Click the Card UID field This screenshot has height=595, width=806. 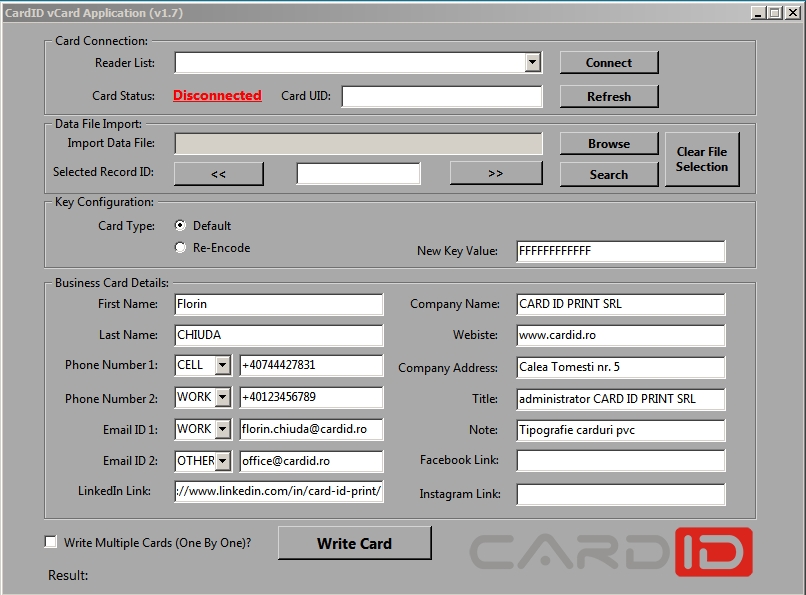click(440, 96)
